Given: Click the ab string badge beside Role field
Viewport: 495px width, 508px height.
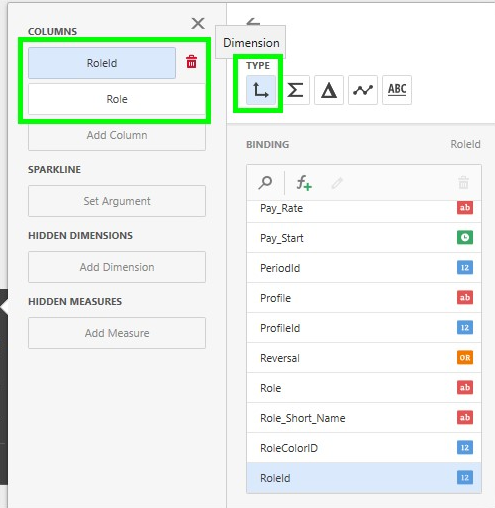Looking at the screenshot, I should (465, 387).
